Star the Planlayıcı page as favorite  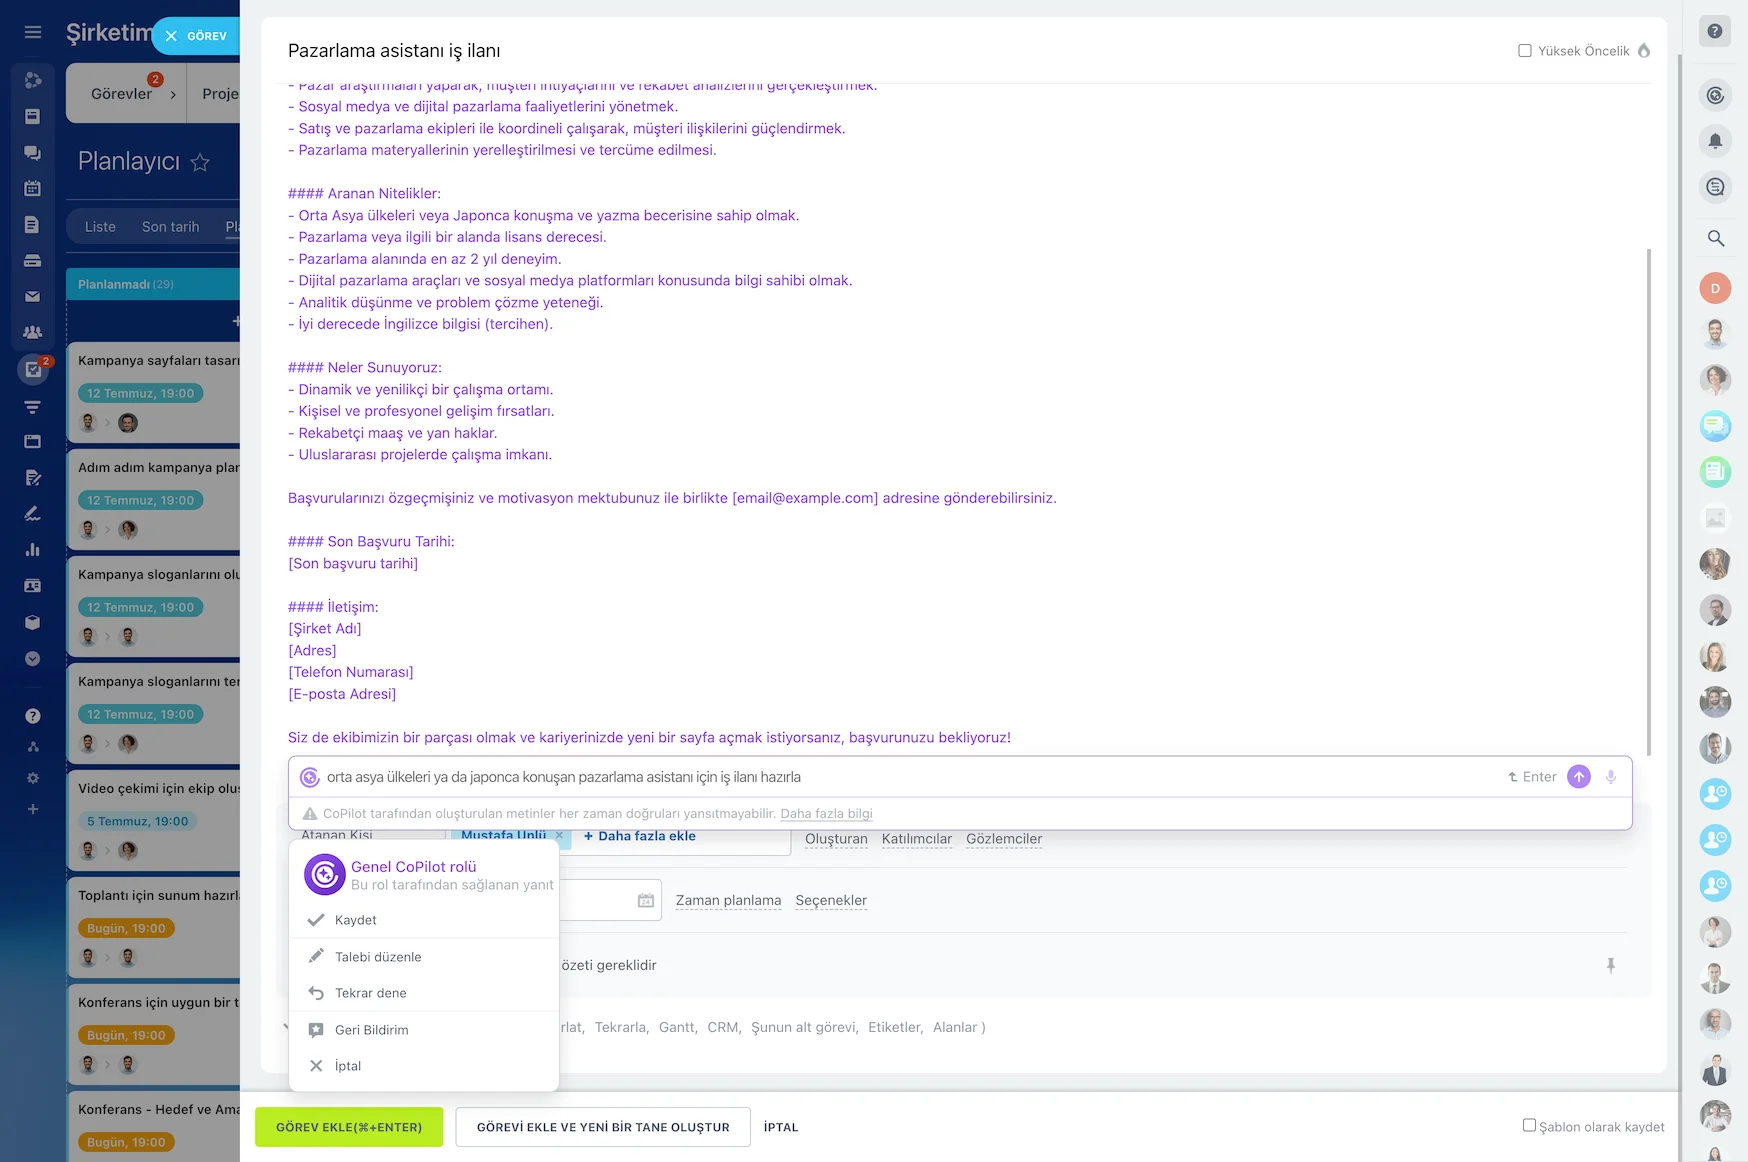(200, 162)
